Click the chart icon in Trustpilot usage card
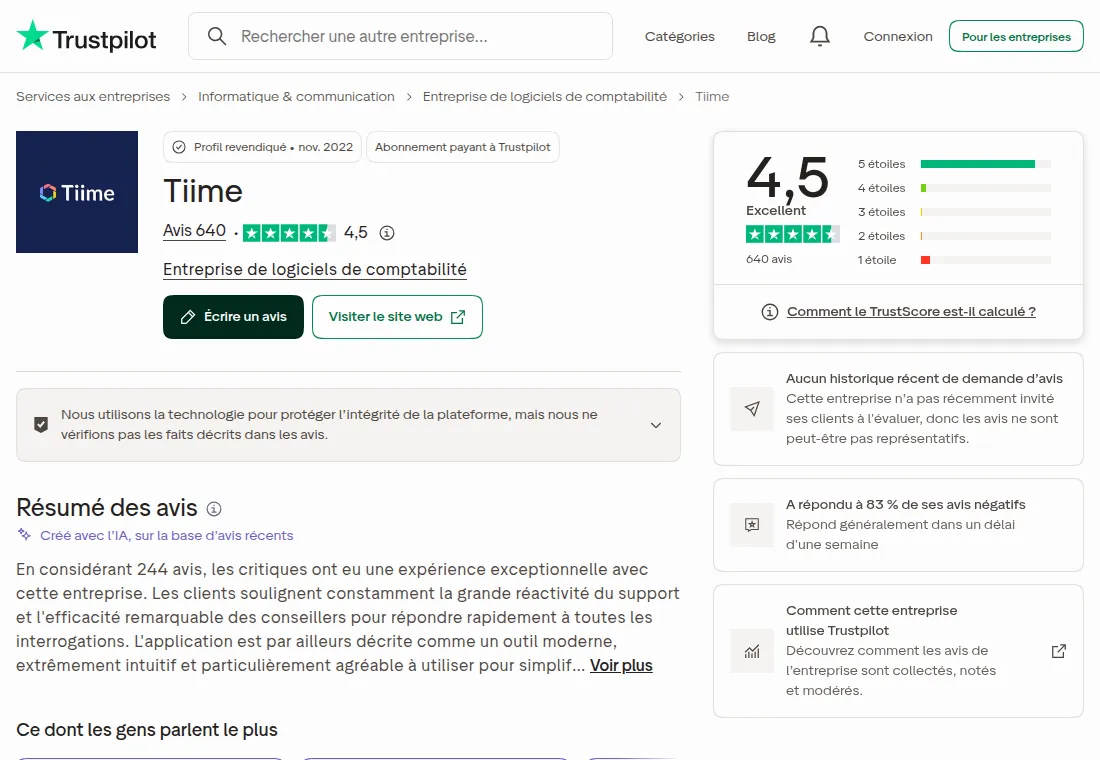 click(x=752, y=651)
